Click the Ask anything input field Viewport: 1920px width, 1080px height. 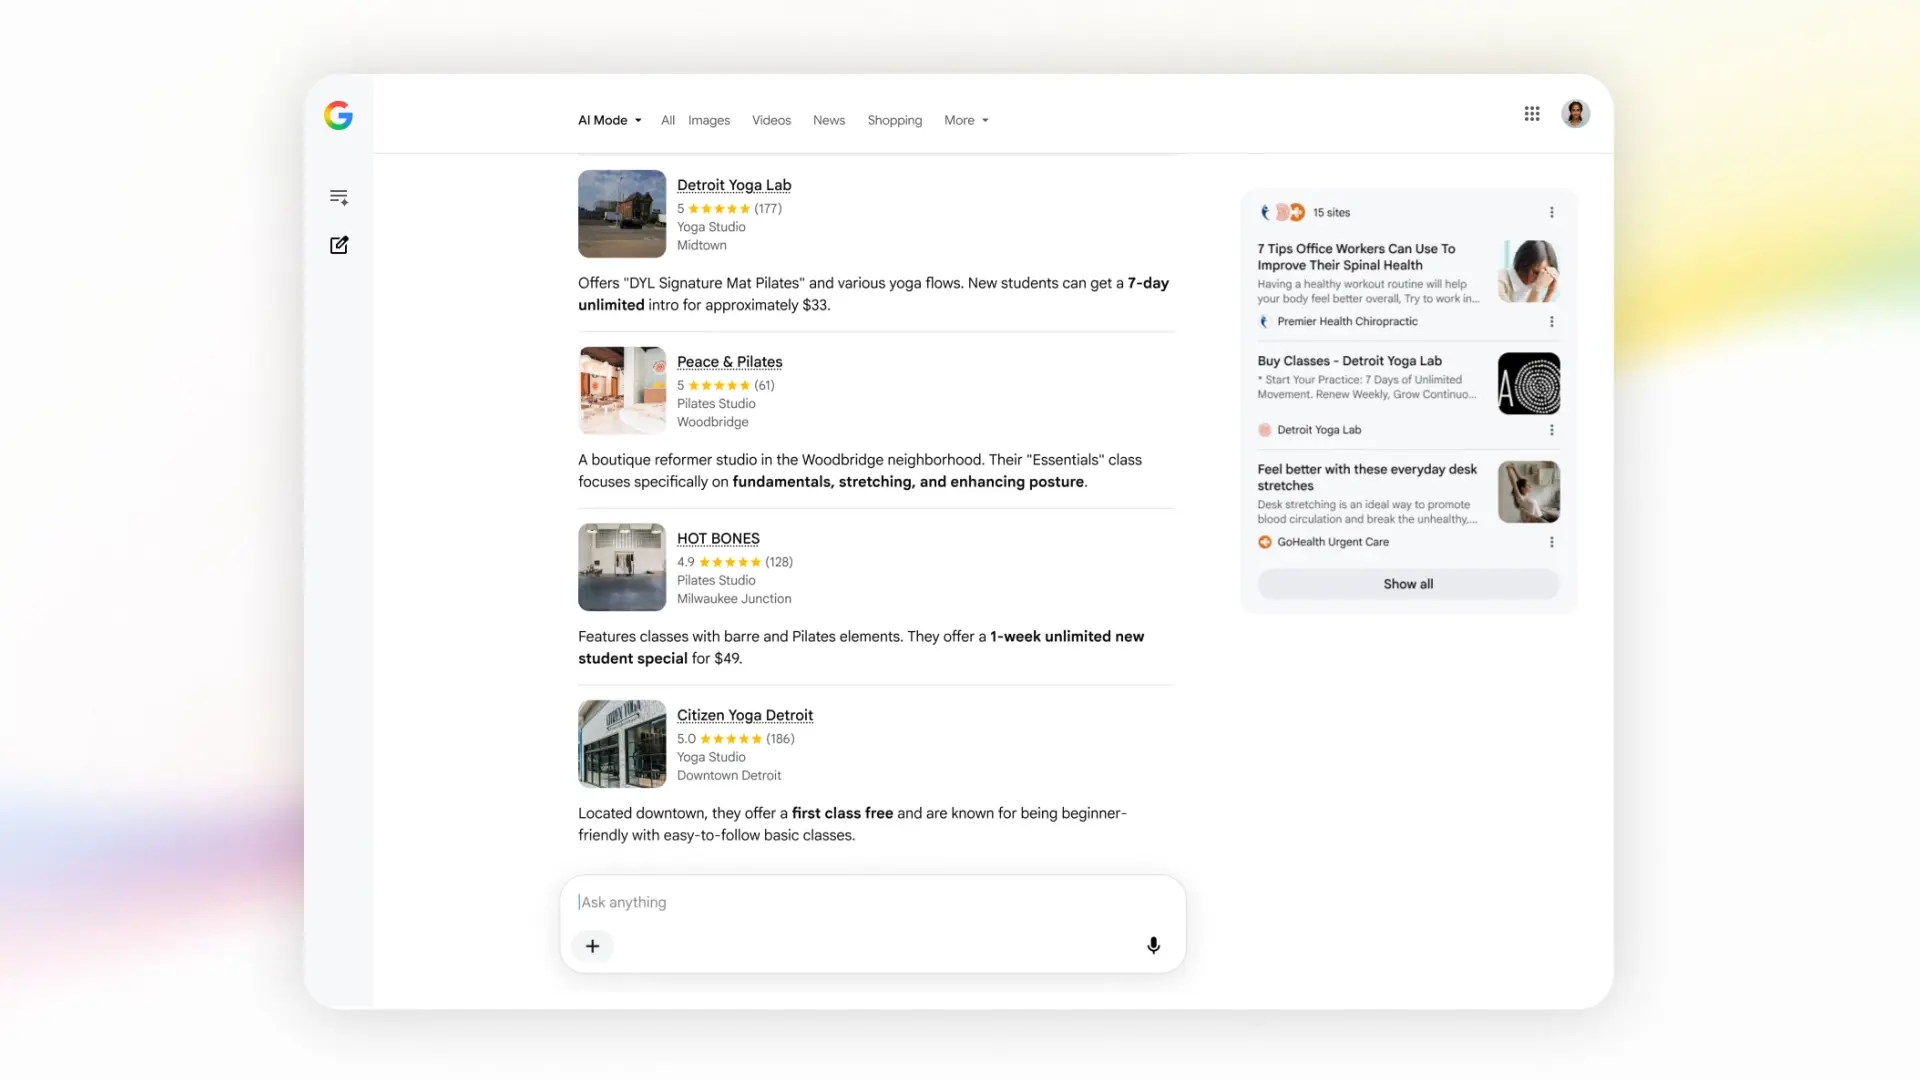[x=872, y=902]
